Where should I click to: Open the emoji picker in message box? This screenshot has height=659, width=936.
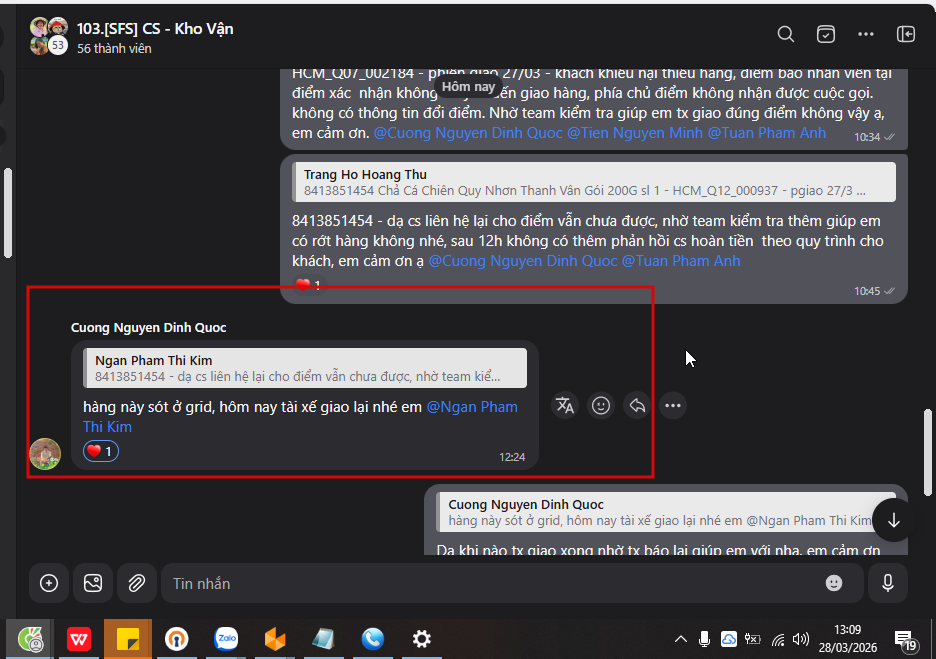click(834, 583)
